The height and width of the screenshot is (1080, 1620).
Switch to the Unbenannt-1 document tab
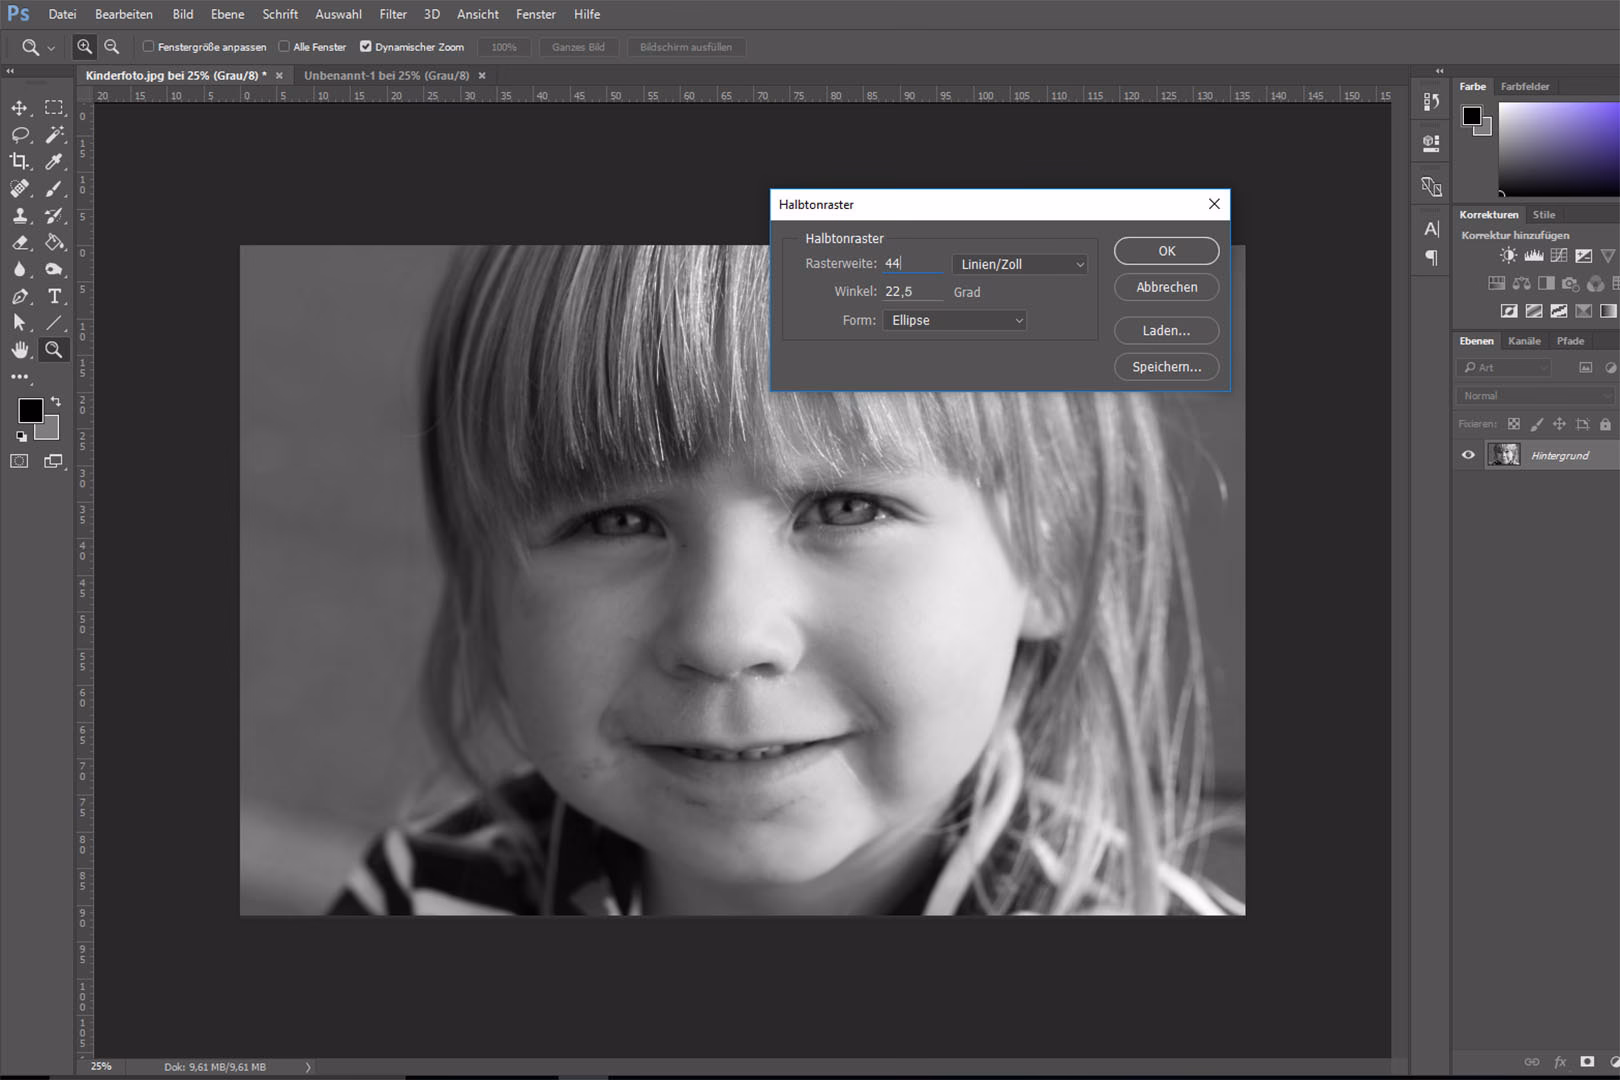386,75
